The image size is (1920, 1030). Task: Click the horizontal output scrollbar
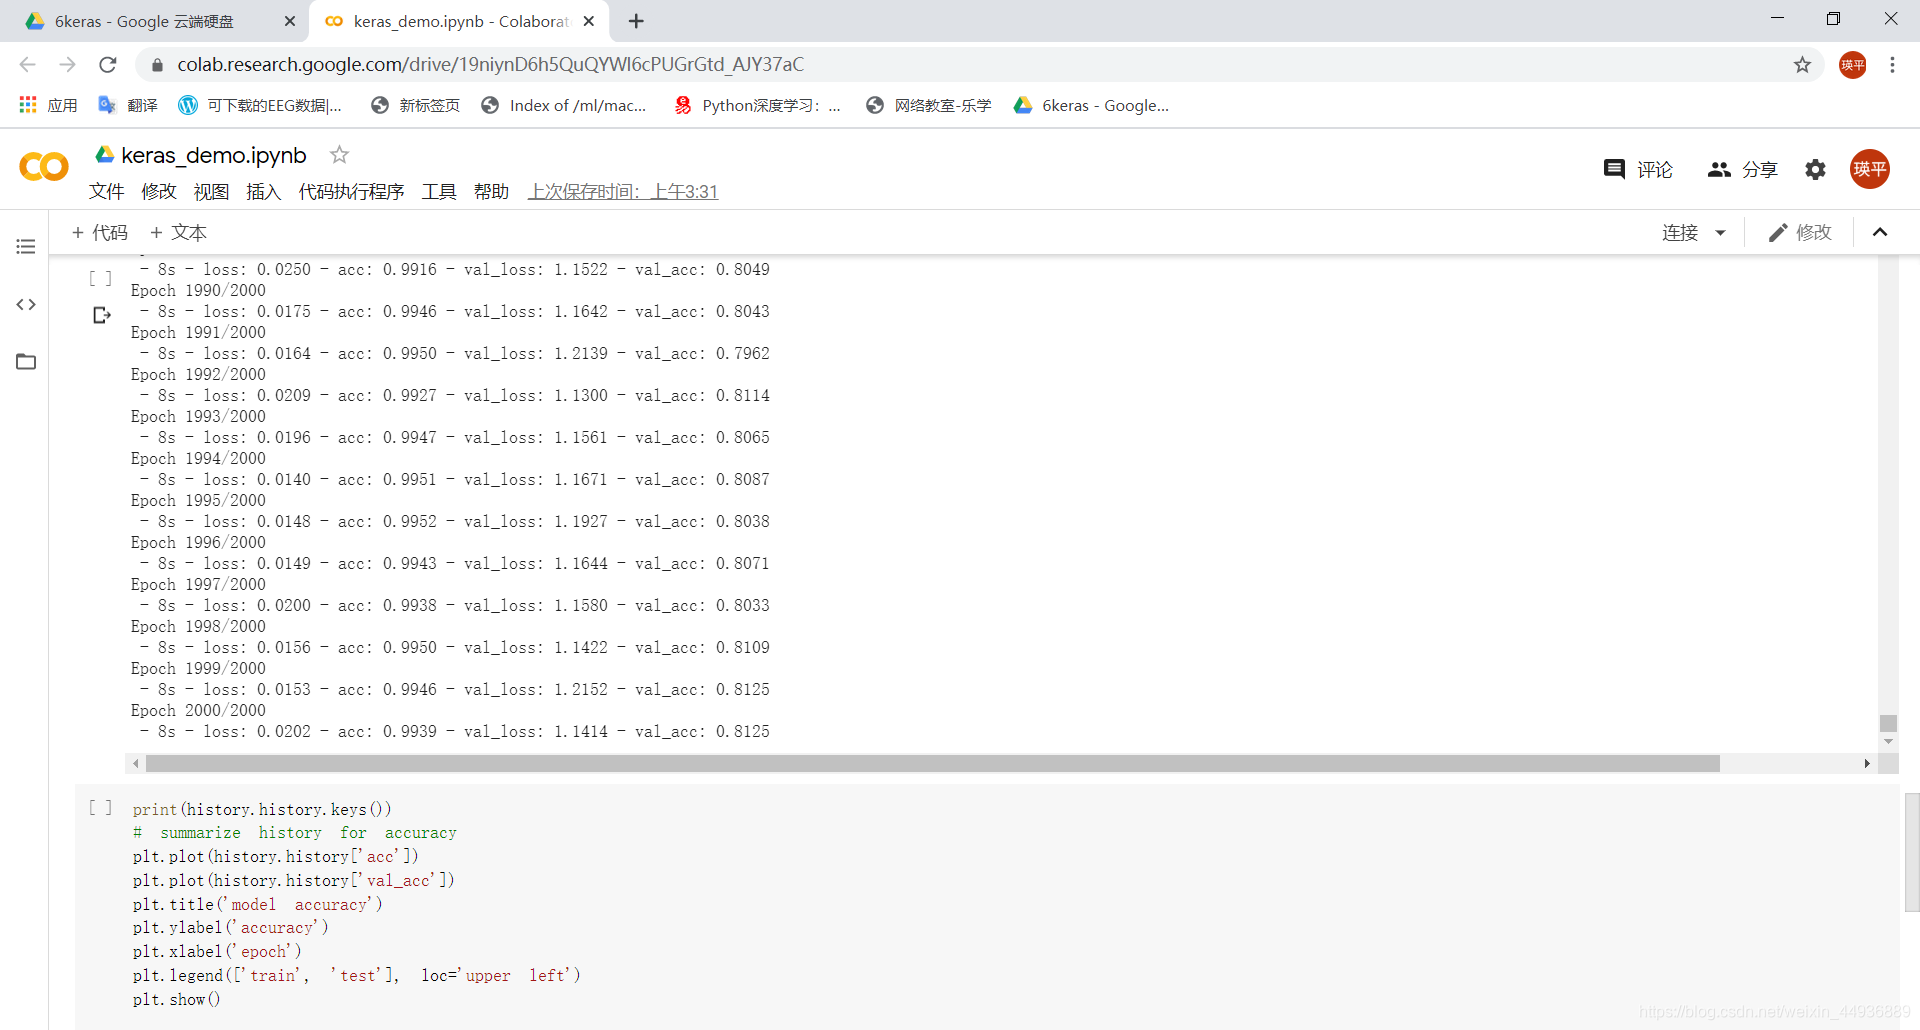tap(932, 764)
